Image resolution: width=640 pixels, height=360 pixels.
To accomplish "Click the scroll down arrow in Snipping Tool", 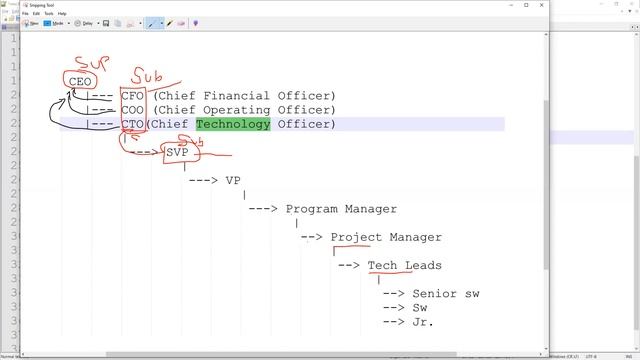I will [546, 348].
